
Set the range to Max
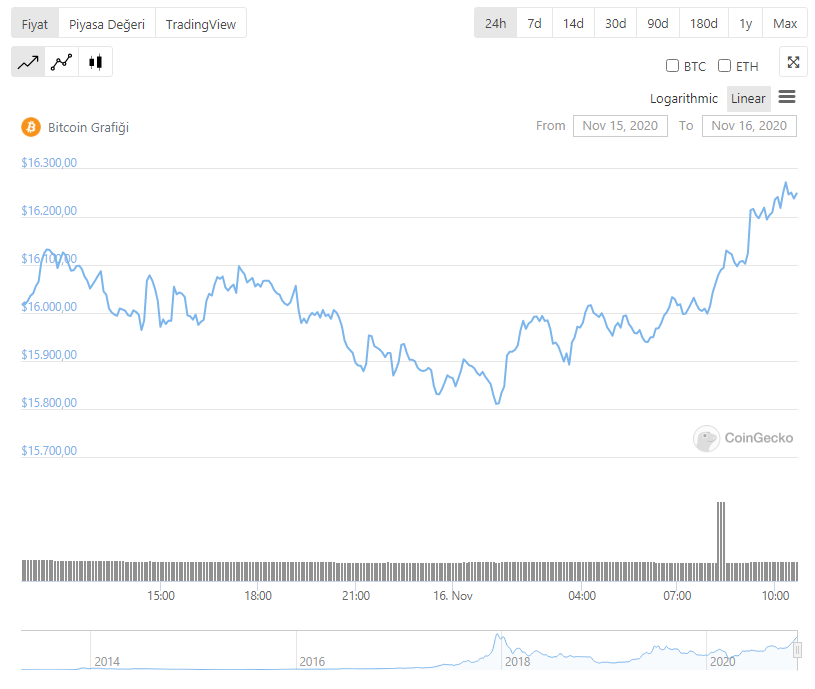click(x=785, y=23)
